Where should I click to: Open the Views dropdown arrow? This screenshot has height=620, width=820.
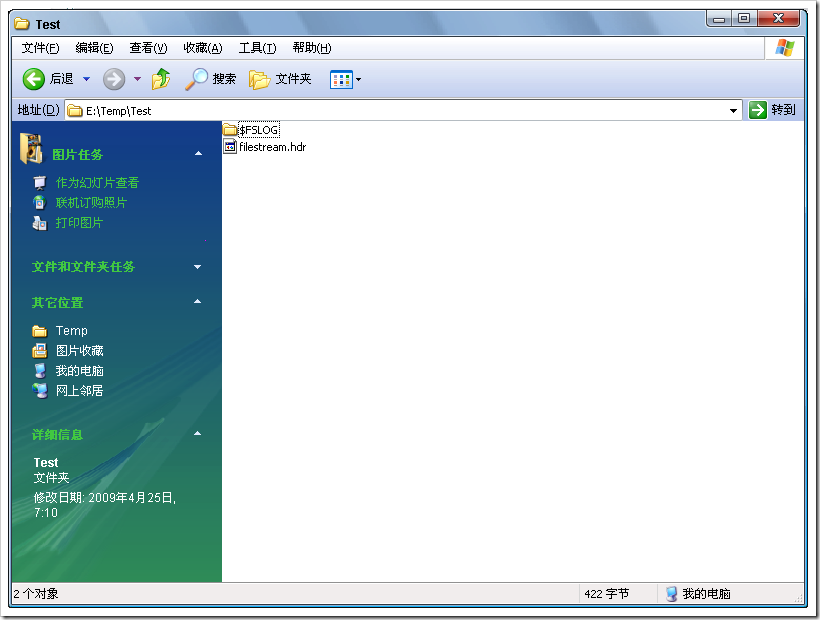pos(358,79)
